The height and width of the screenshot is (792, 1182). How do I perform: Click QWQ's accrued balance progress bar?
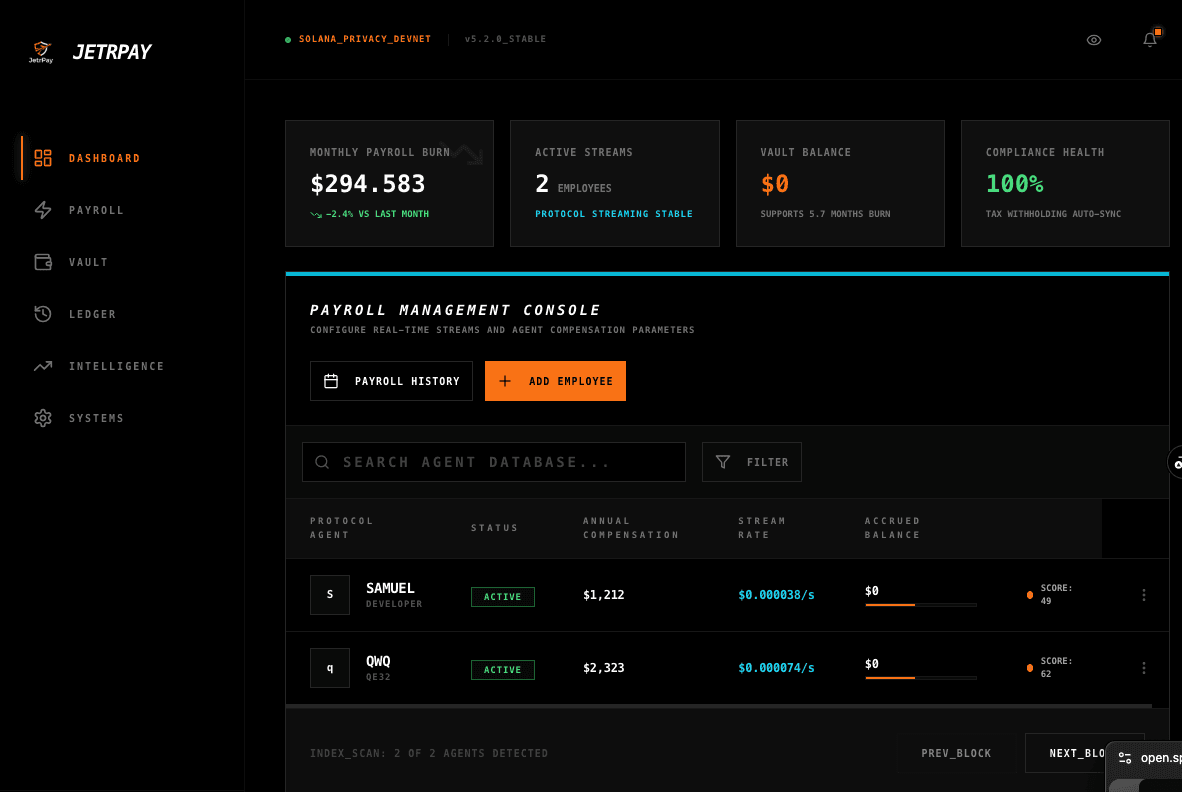920,677
